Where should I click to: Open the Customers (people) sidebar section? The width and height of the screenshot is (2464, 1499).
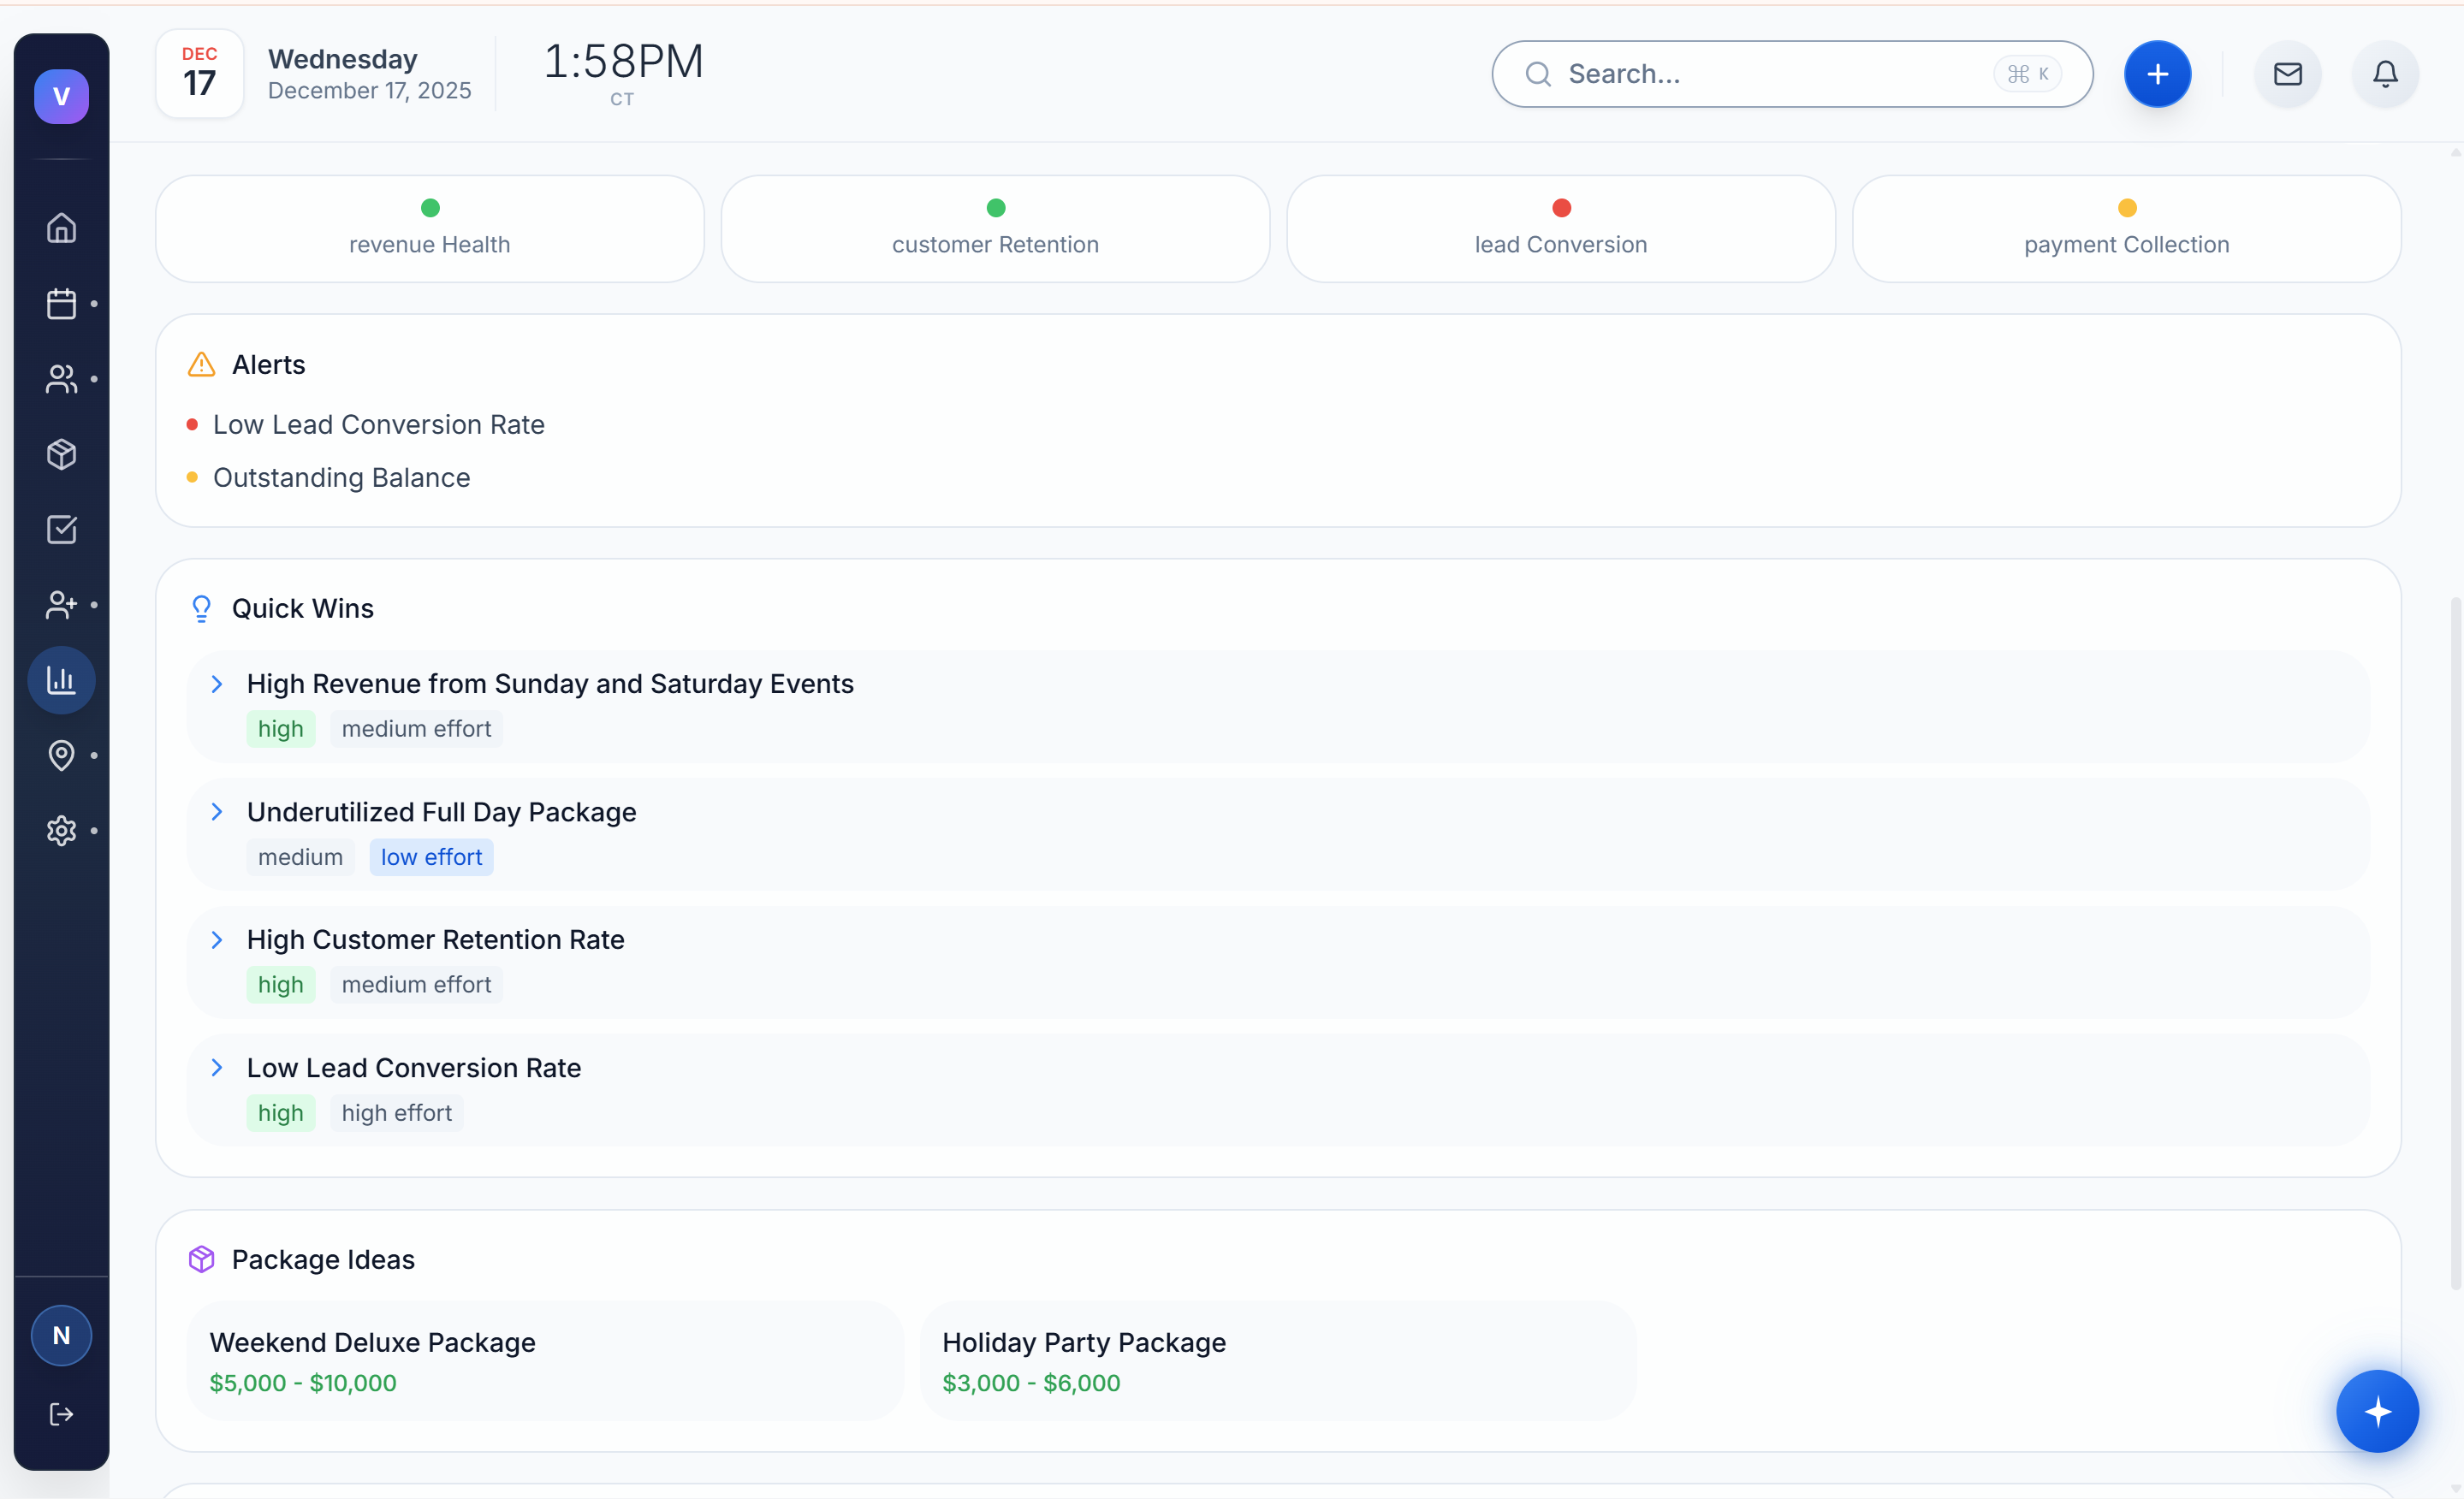[61, 379]
